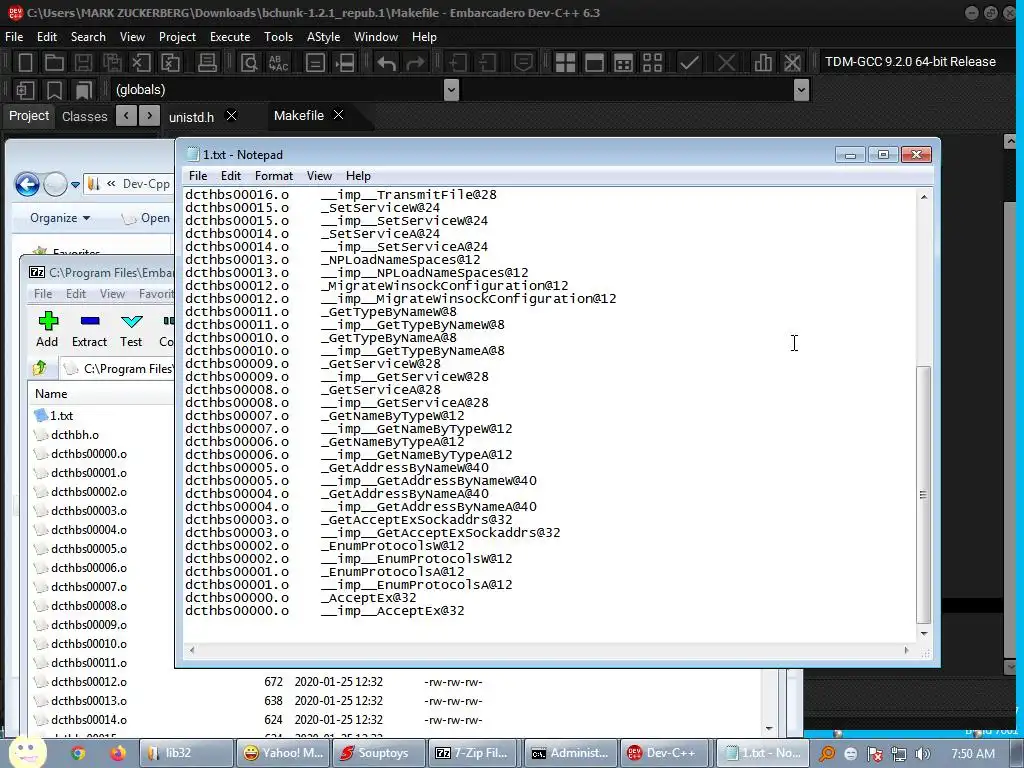The image size is (1024, 768).
Task: Open Explorer recent-pages dropdown arrow
Action: (76, 185)
